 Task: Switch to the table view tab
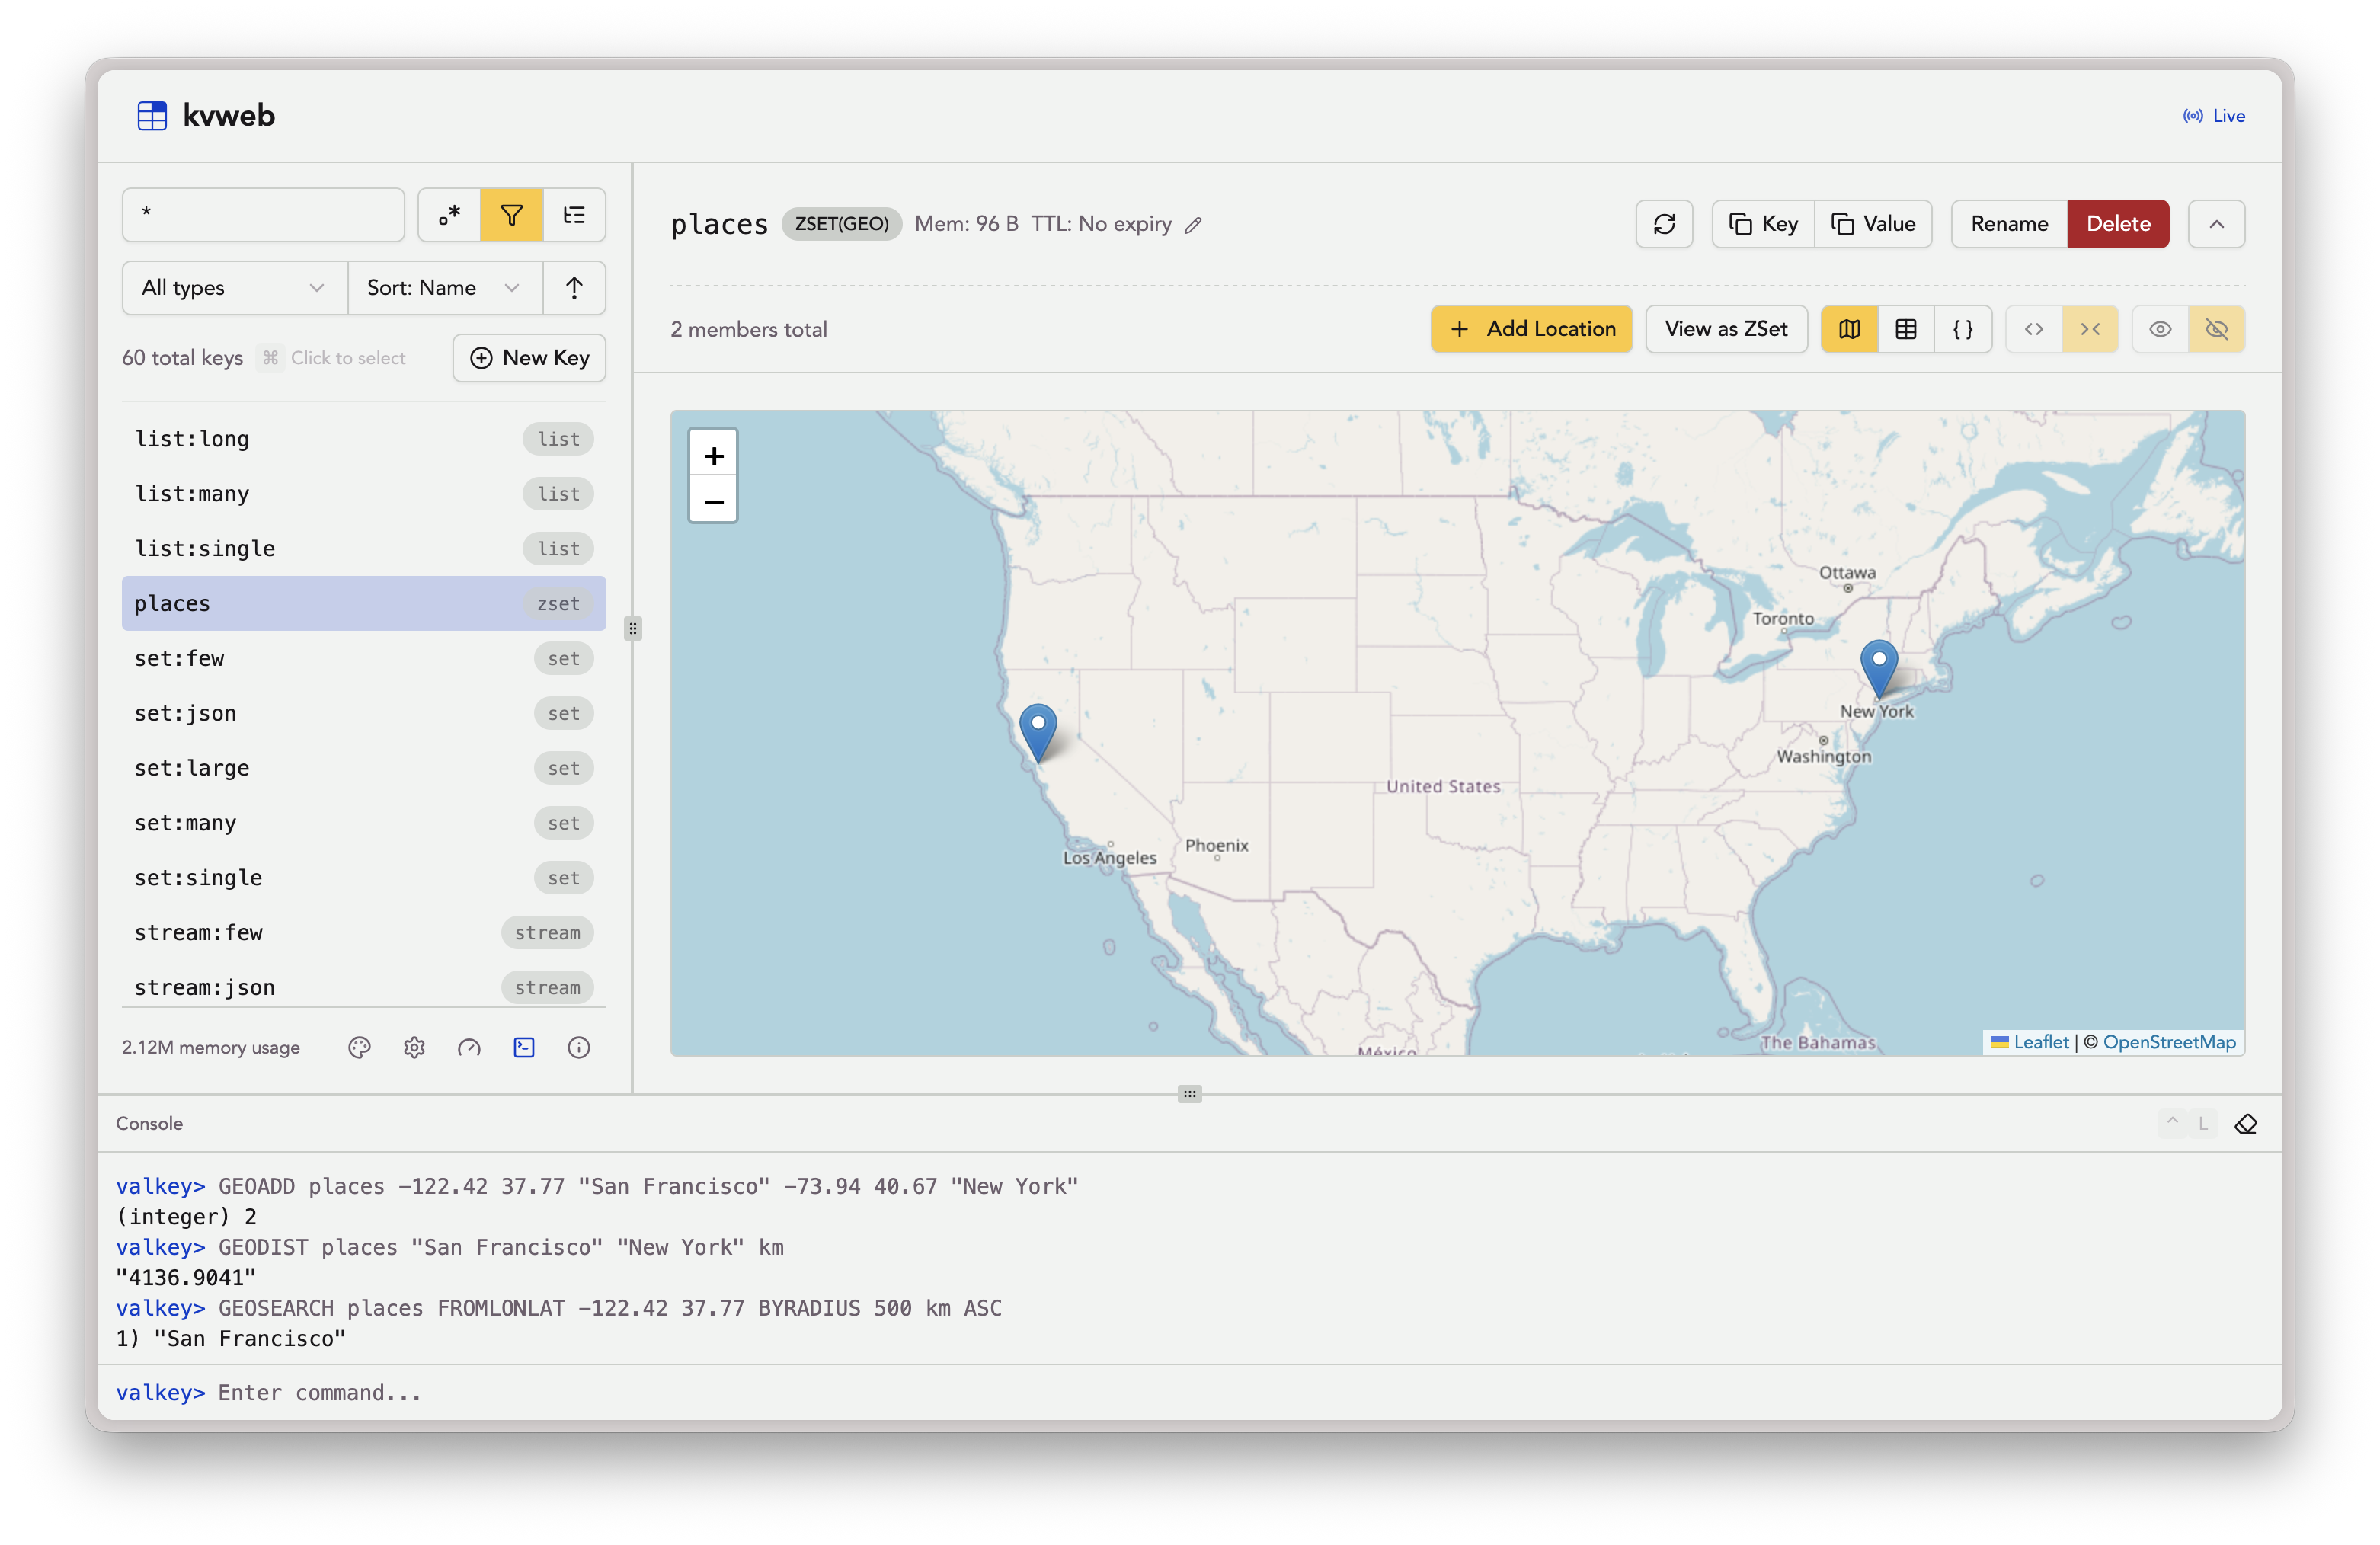pos(1906,329)
